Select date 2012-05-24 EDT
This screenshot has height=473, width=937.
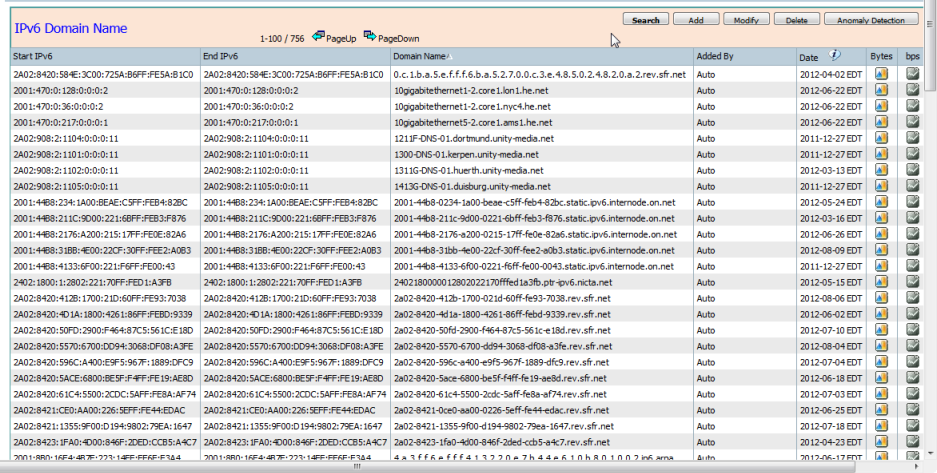tap(831, 203)
